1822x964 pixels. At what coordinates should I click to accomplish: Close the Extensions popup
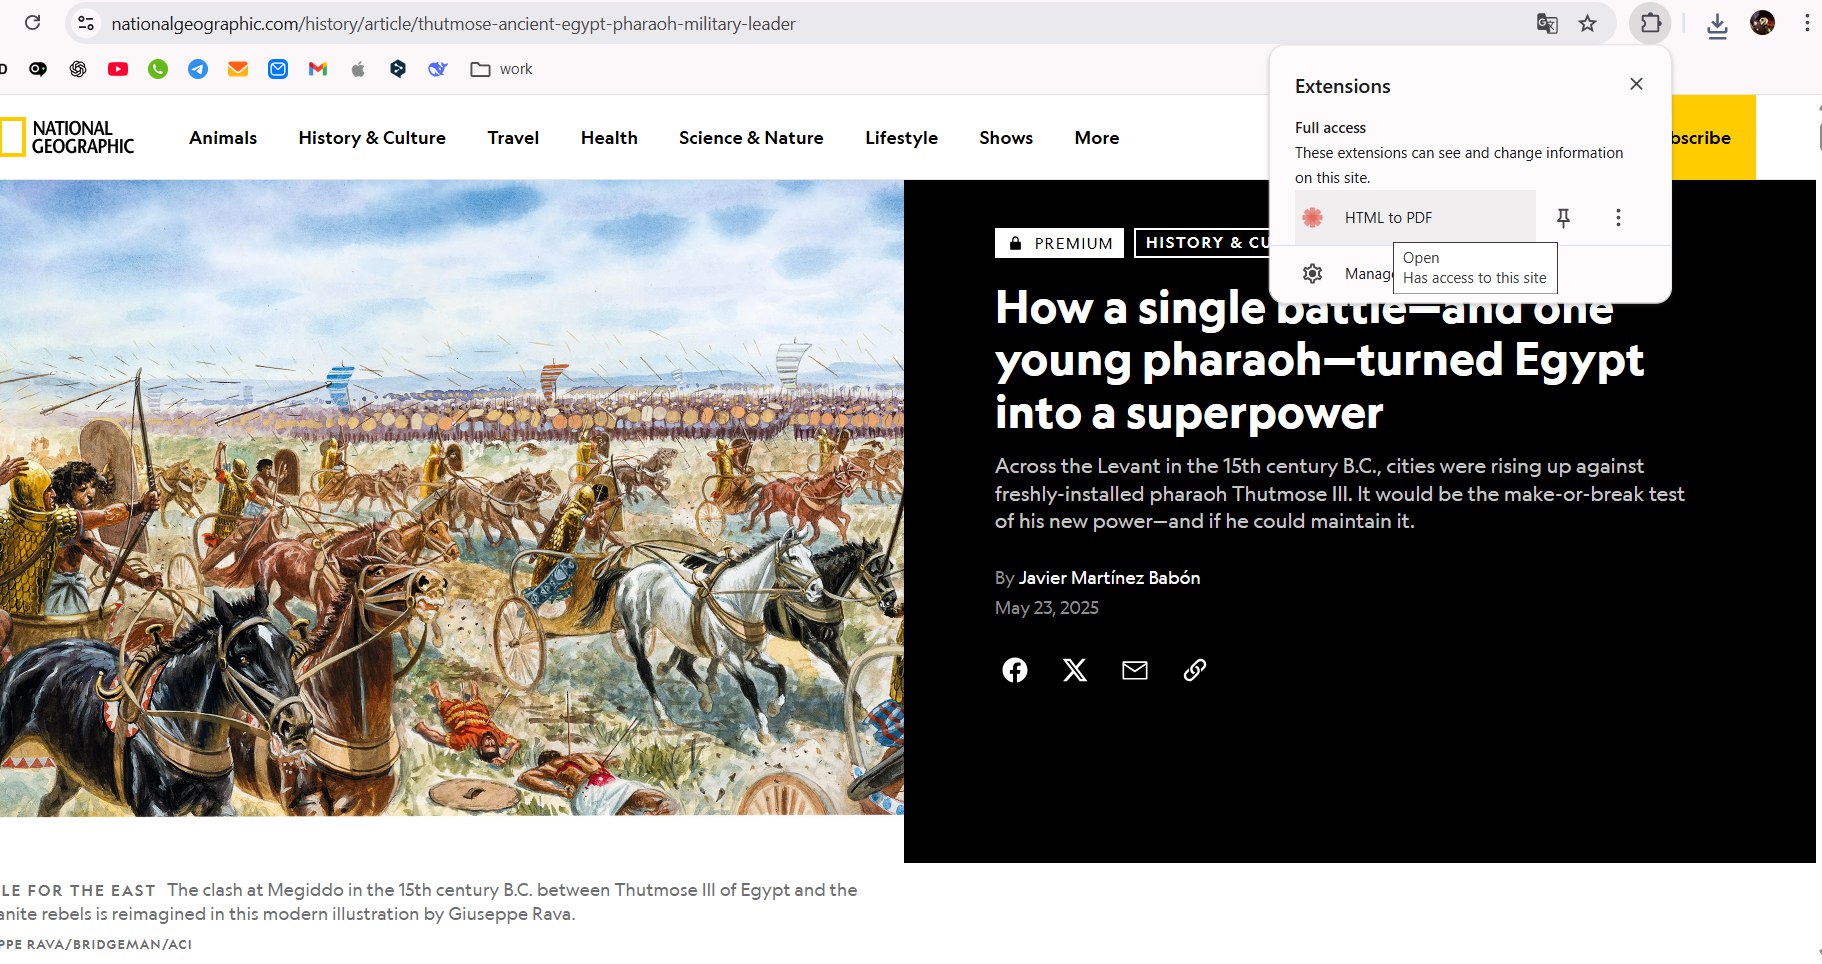(1636, 84)
